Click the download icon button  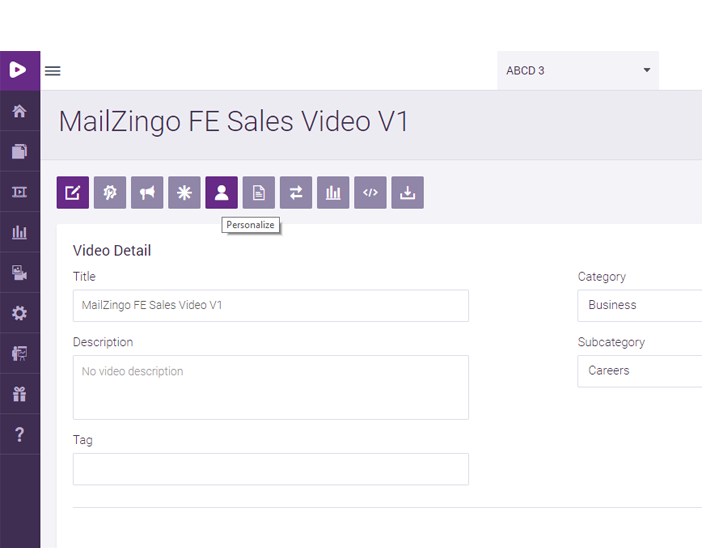tap(407, 193)
